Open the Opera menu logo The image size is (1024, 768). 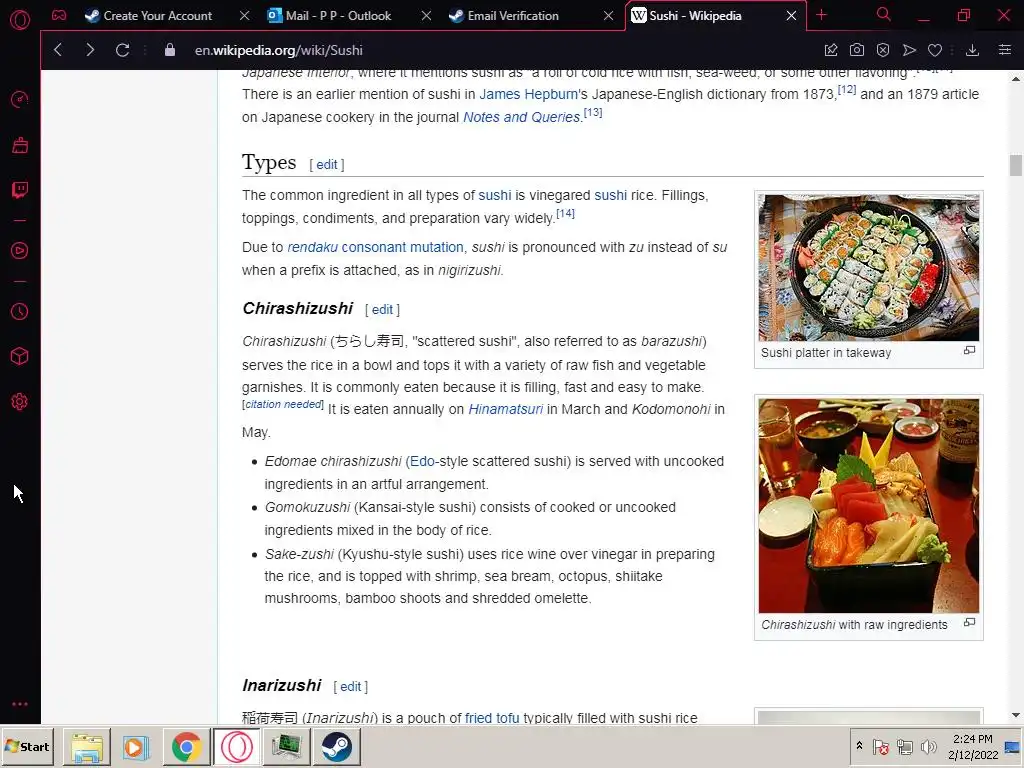tap(20, 20)
